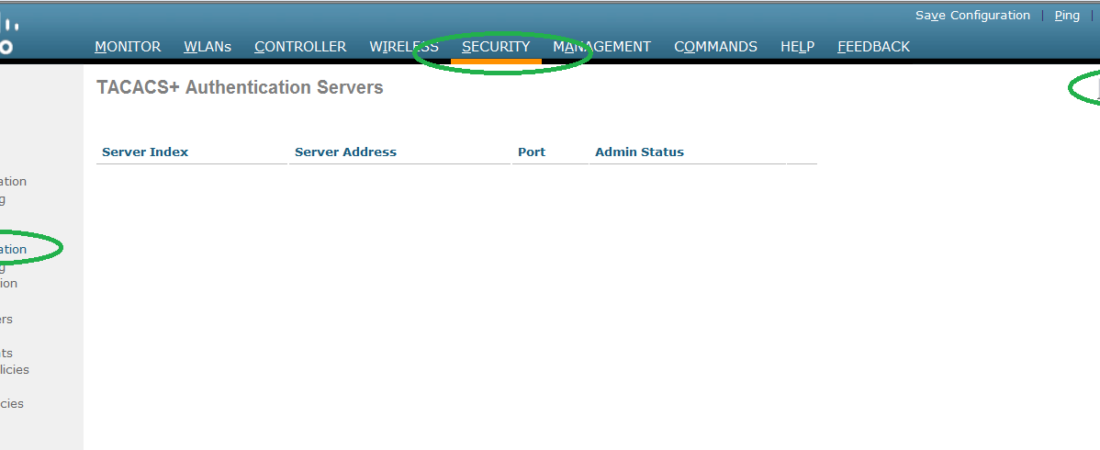The height and width of the screenshot is (450, 1100).
Task: Click the Port column header
Action: tap(532, 152)
